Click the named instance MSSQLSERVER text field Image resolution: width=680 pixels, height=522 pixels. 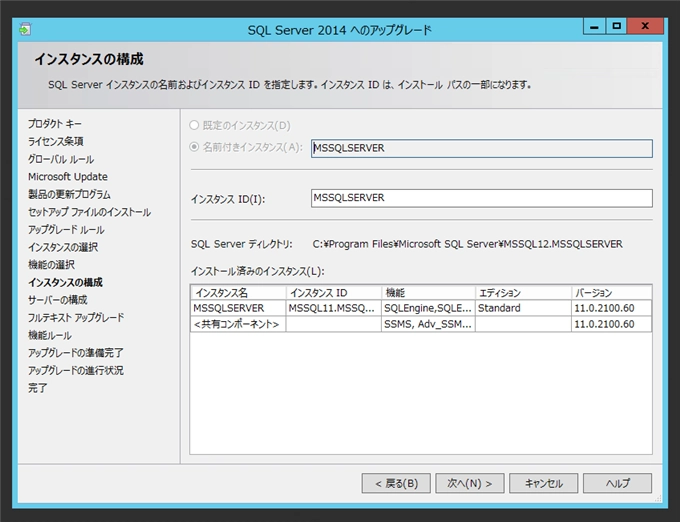481,148
